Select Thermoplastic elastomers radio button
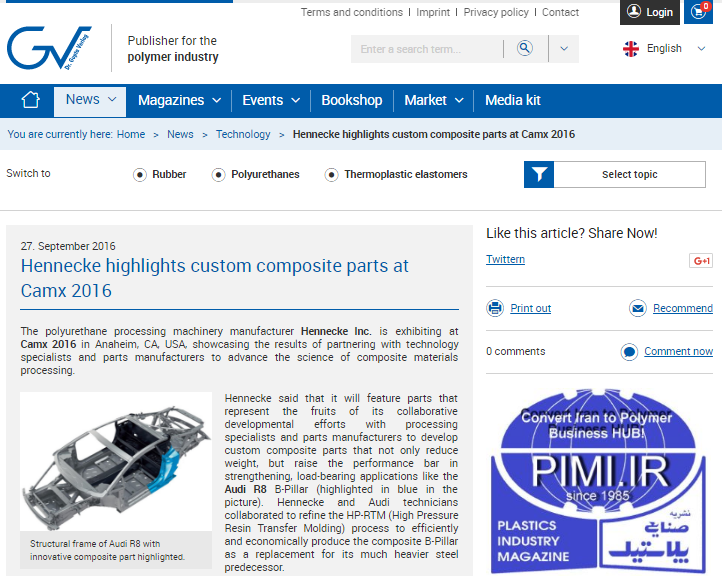 click(x=331, y=175)
